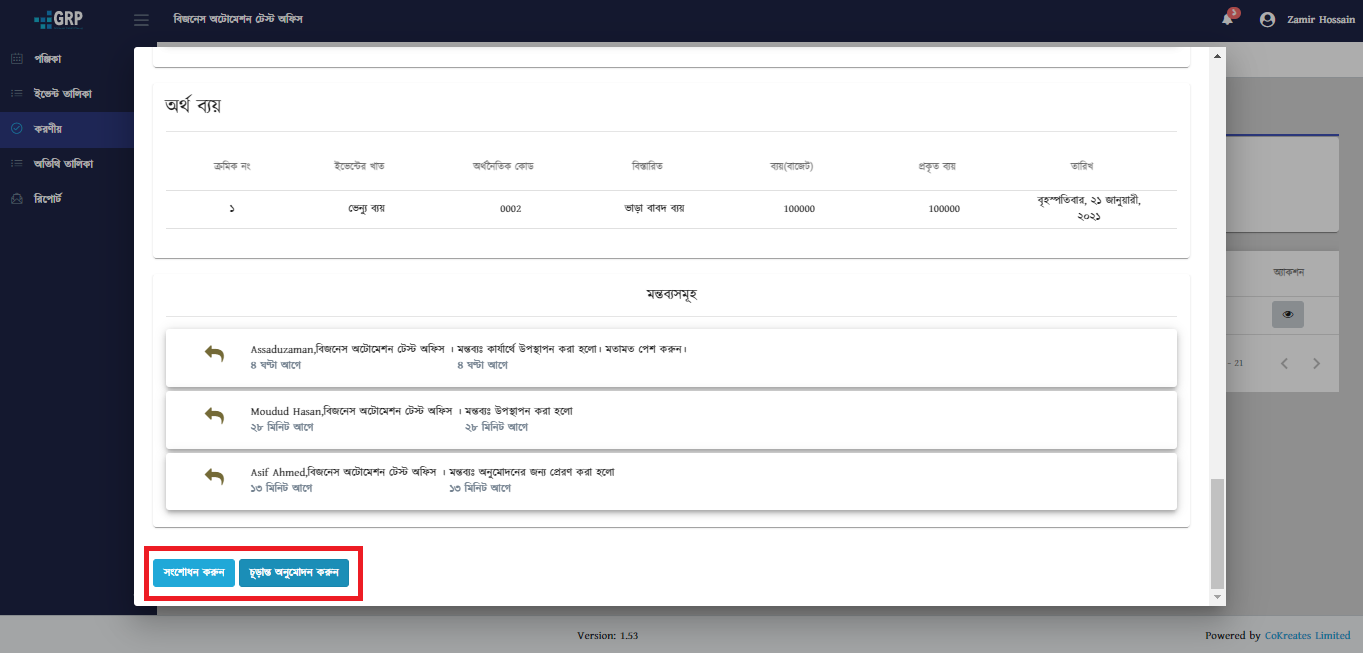The width and height of the screenshot is (1363, 653).
Task: Click the Moudud Hasan comment text
Action: click(411, 411)
